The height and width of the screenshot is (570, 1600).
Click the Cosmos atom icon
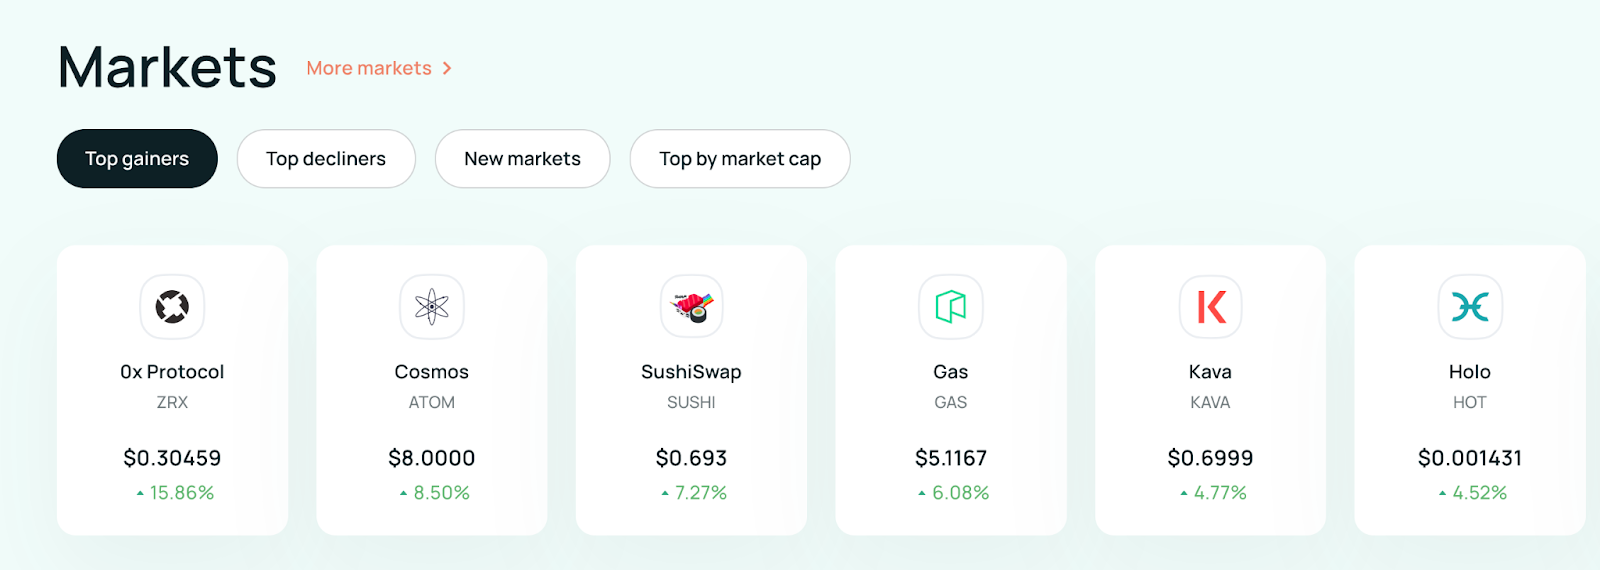(x=432, y=307)
